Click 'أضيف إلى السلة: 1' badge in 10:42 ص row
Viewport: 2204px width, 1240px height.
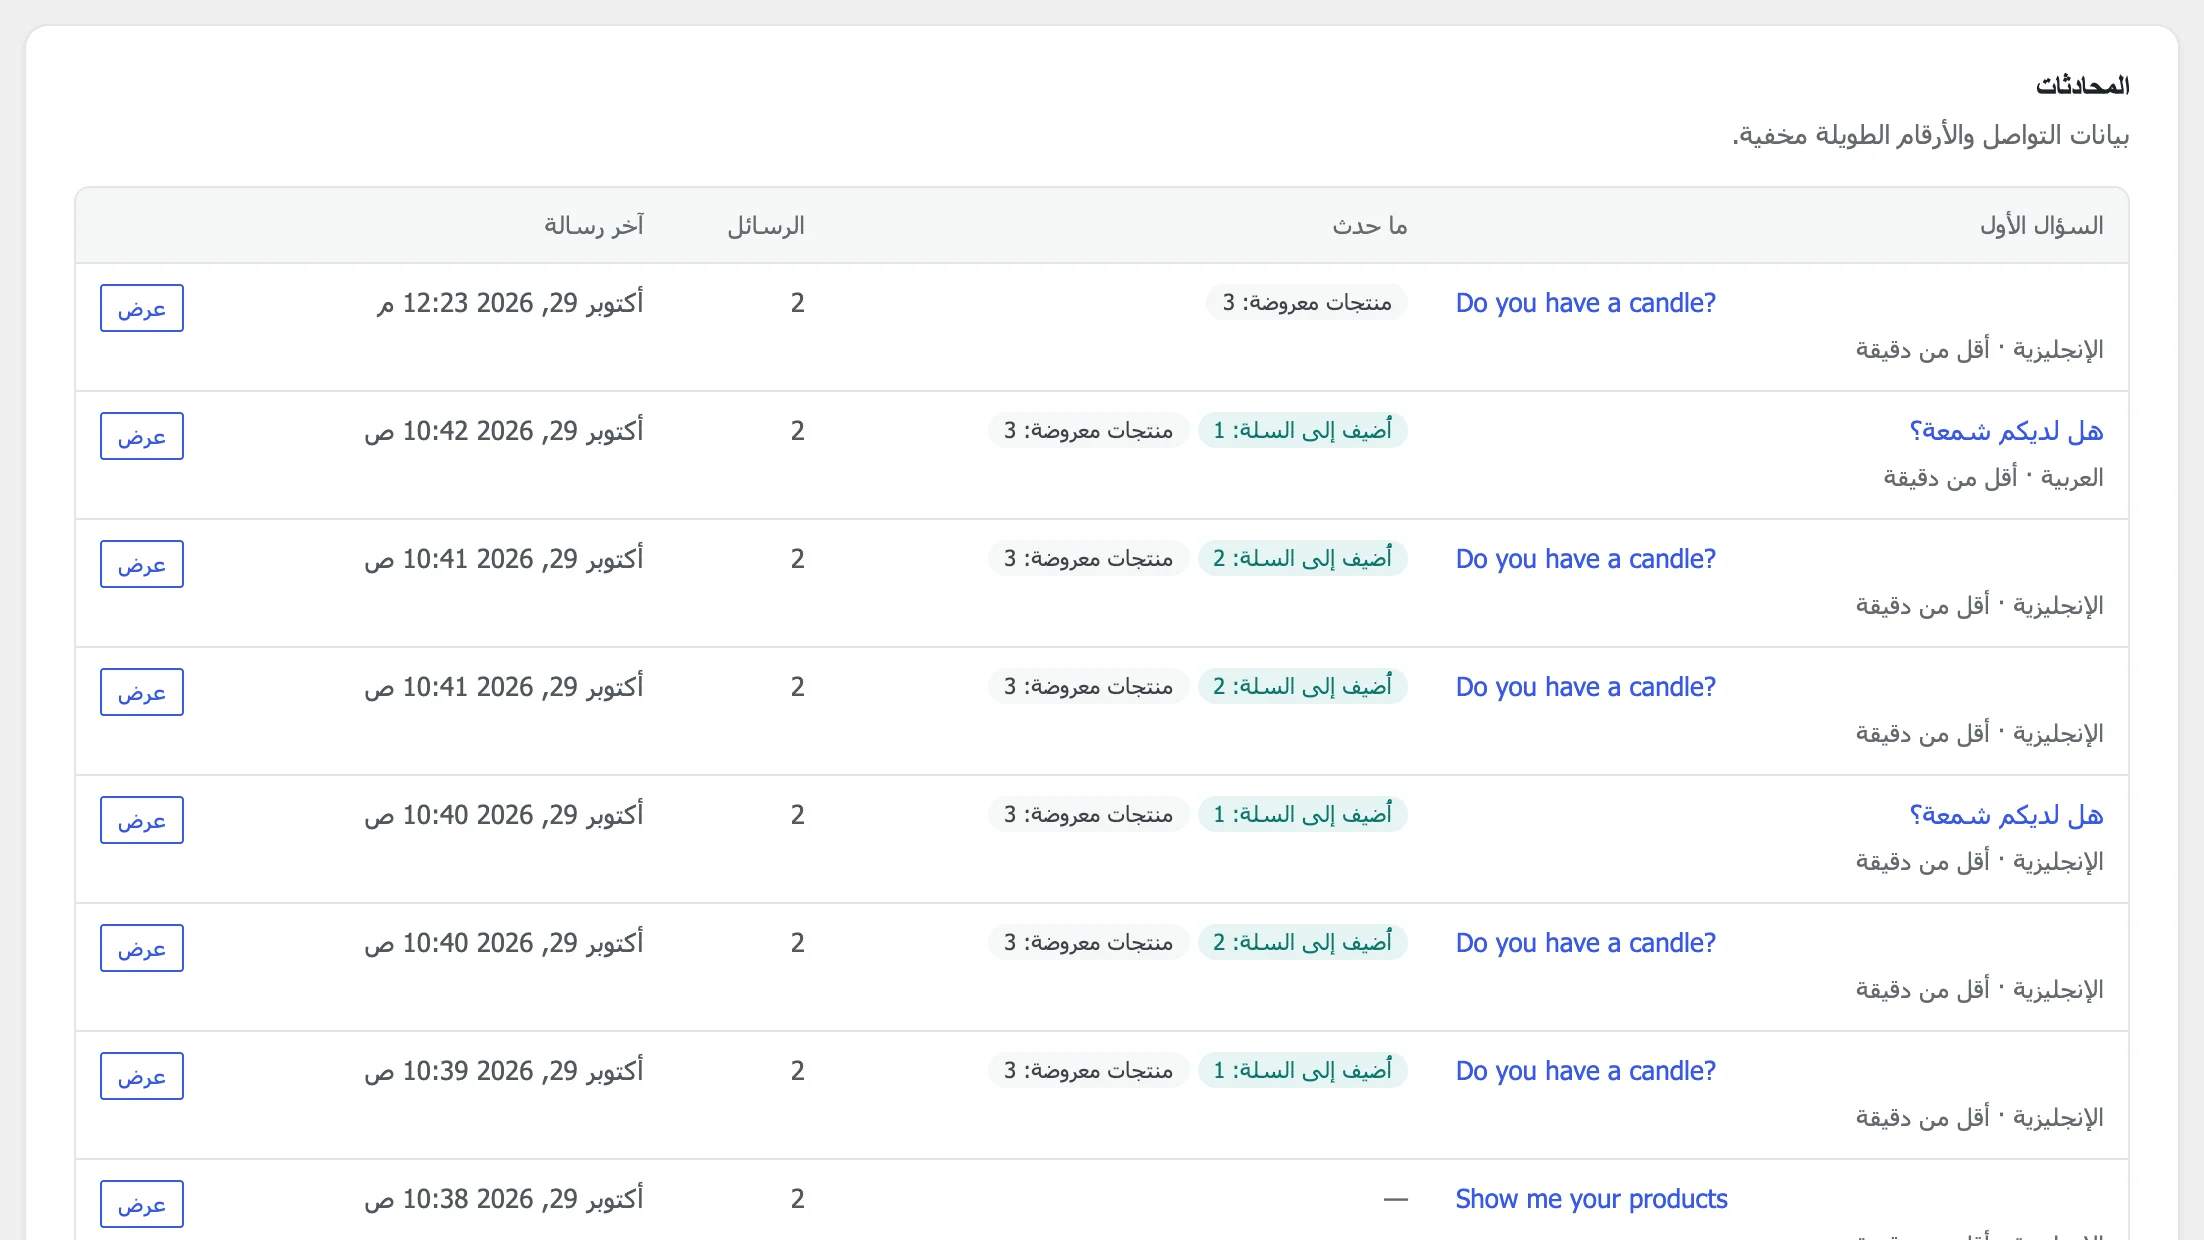[1303, 431]
